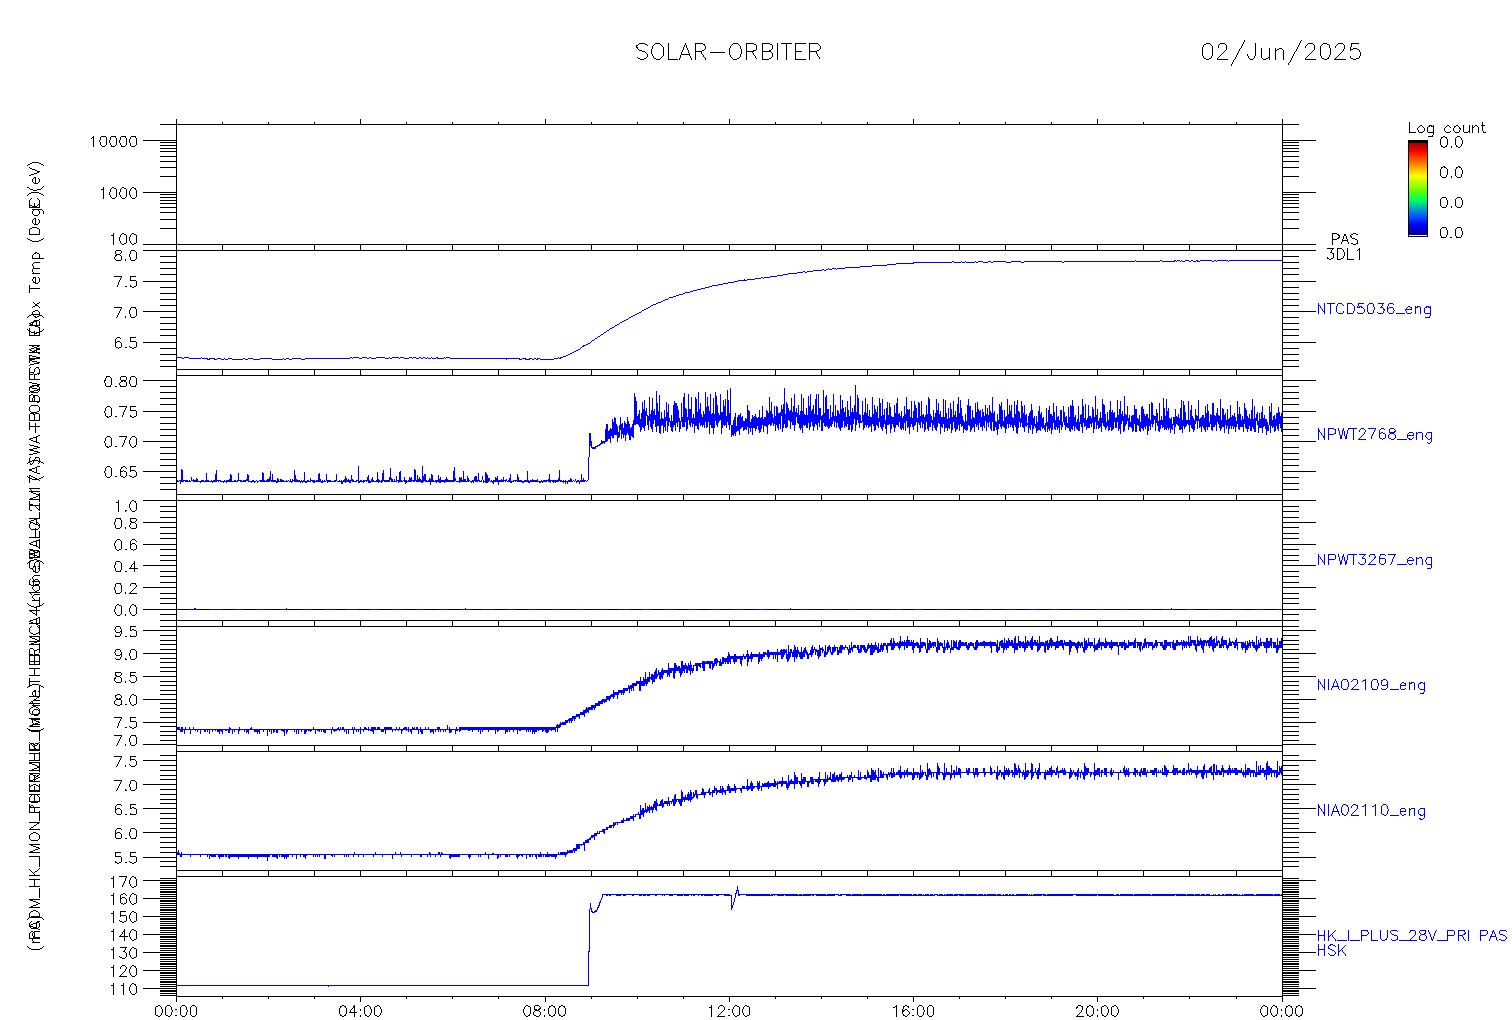Click the PAS 3DL1 panel label
This screenshot has height=1020, width=1512.
pos(1344,246)
